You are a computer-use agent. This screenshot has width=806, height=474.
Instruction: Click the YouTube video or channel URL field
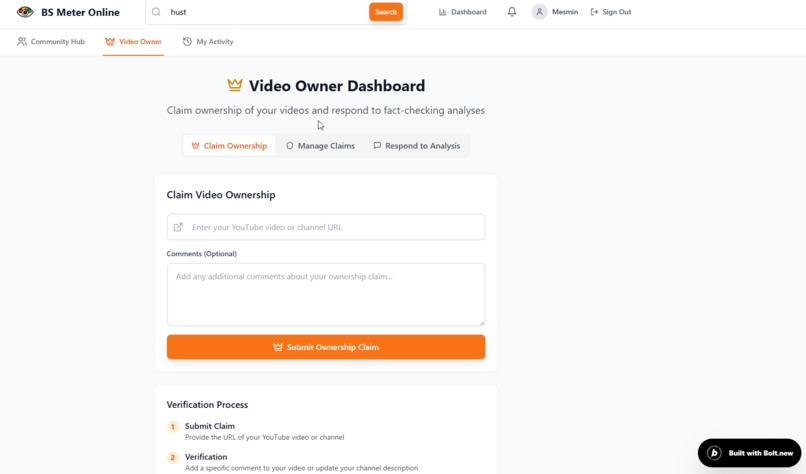(326, 227)
